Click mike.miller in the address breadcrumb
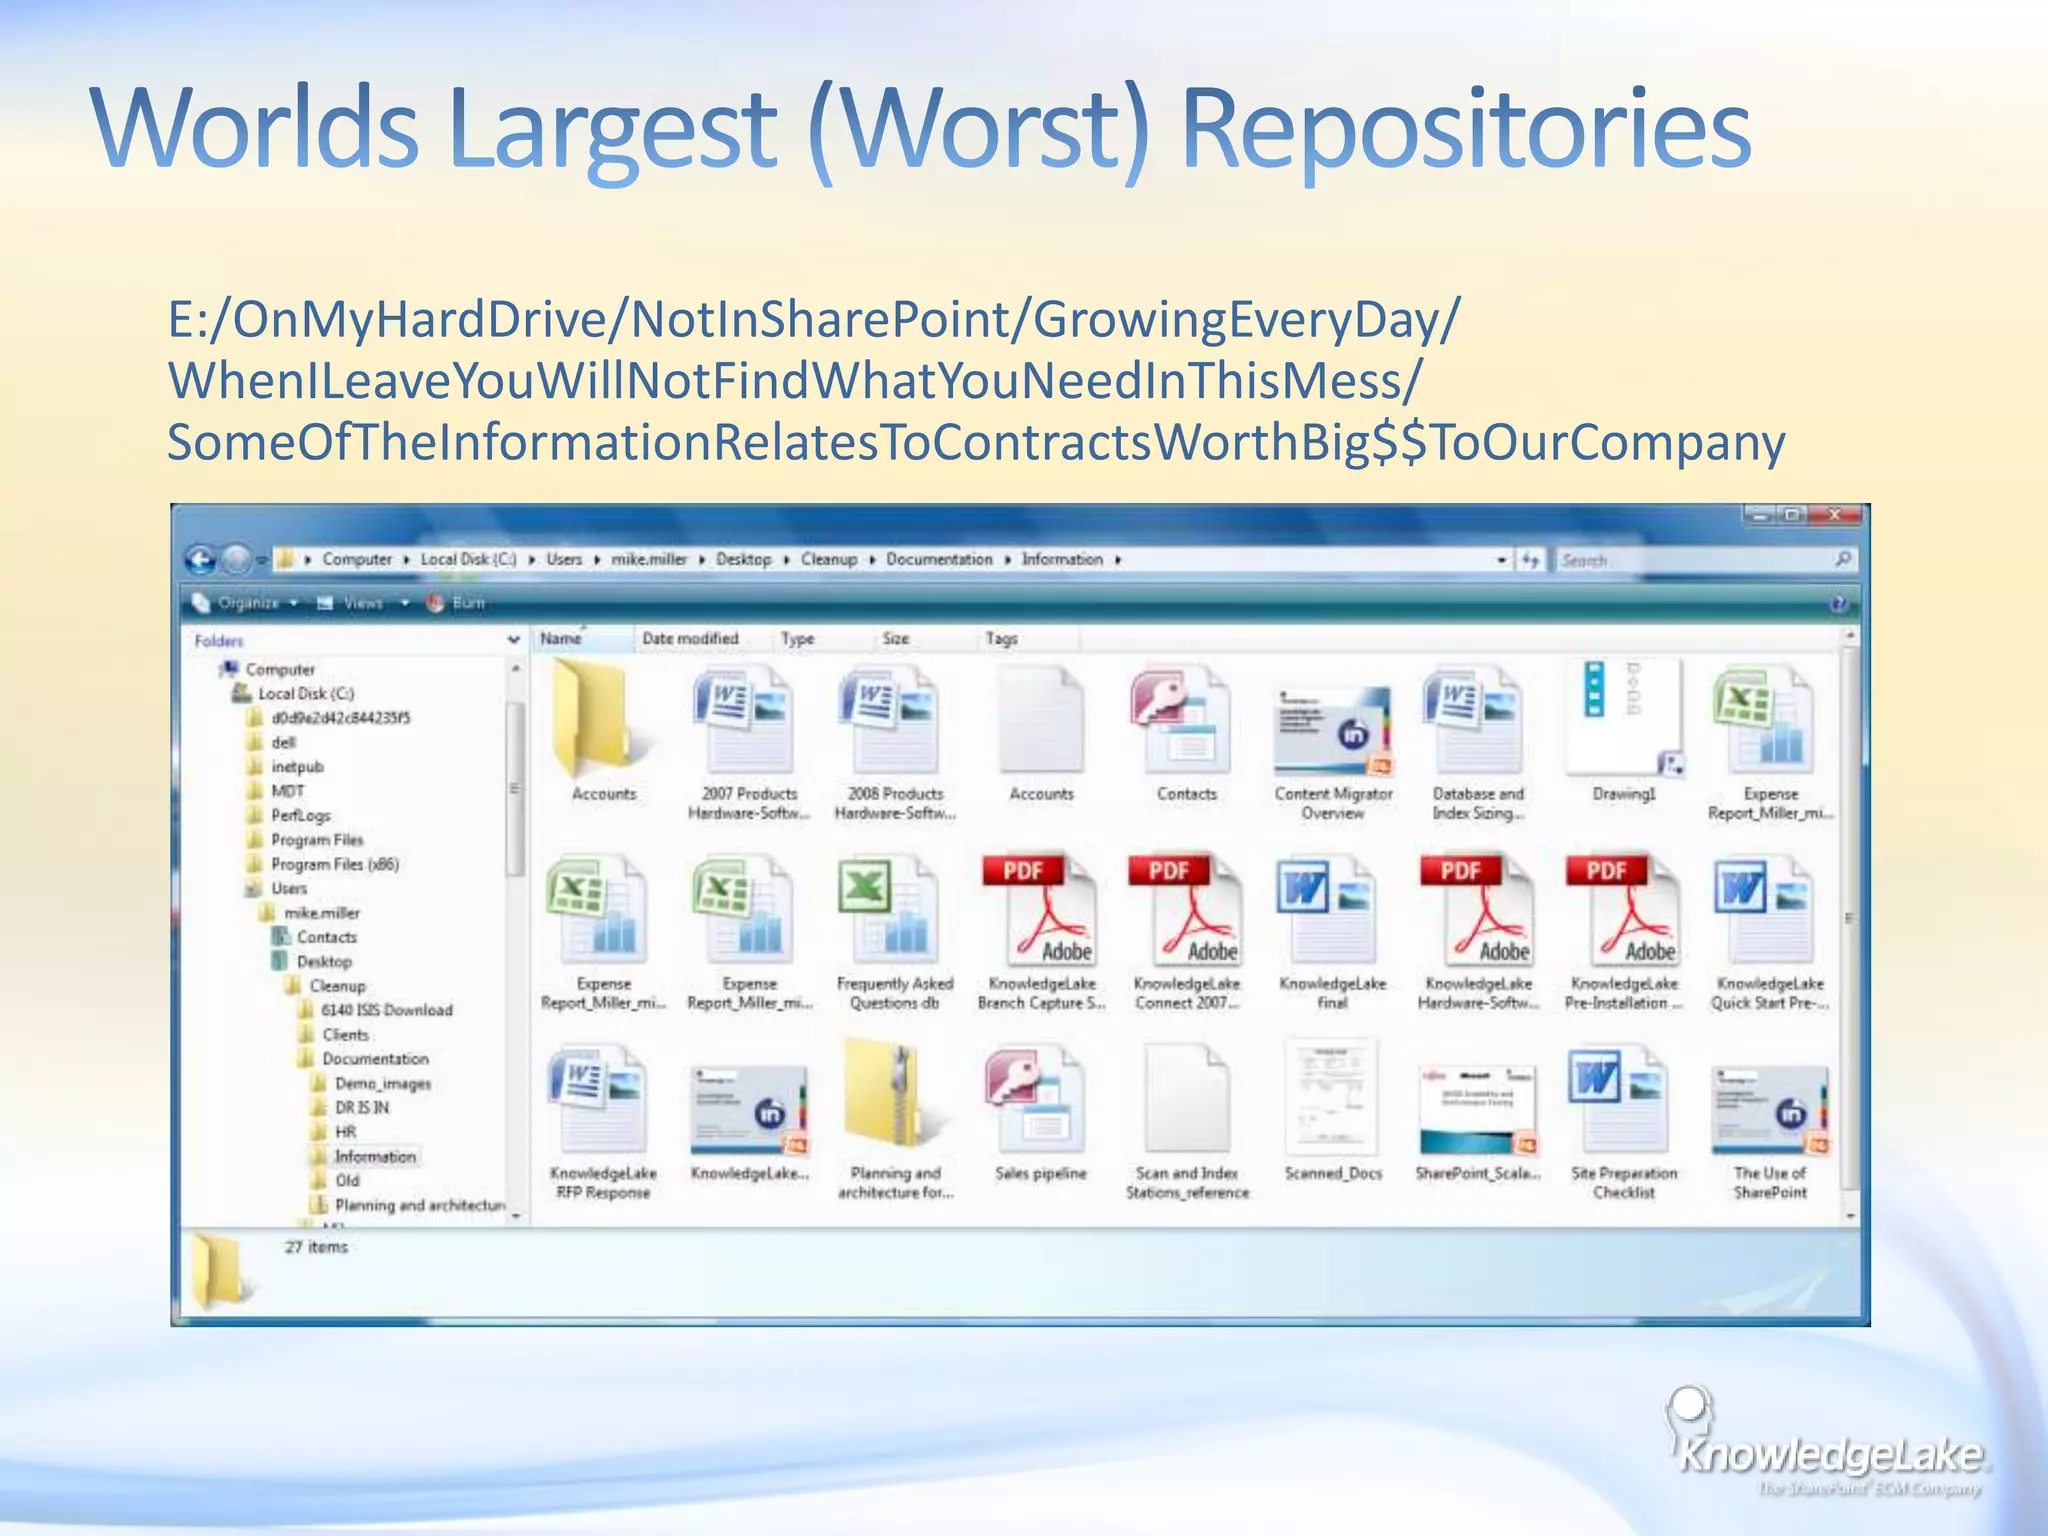The image size is (2048, 1536). [x=649, y=559]
